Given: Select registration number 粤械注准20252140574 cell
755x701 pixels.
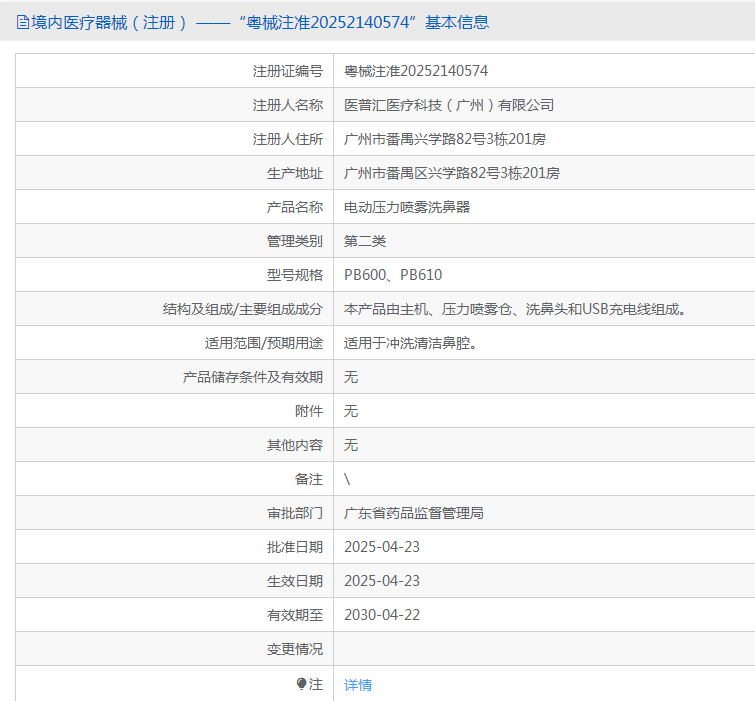Looking at the screenshot, I should (416, 71).
